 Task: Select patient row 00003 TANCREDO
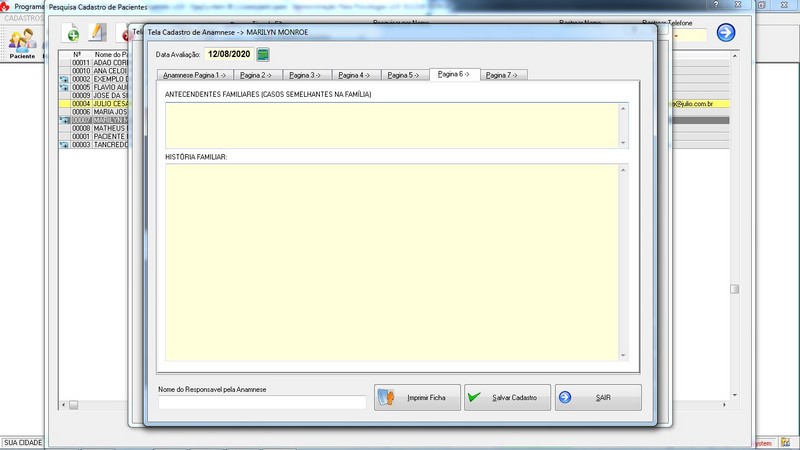94,144
